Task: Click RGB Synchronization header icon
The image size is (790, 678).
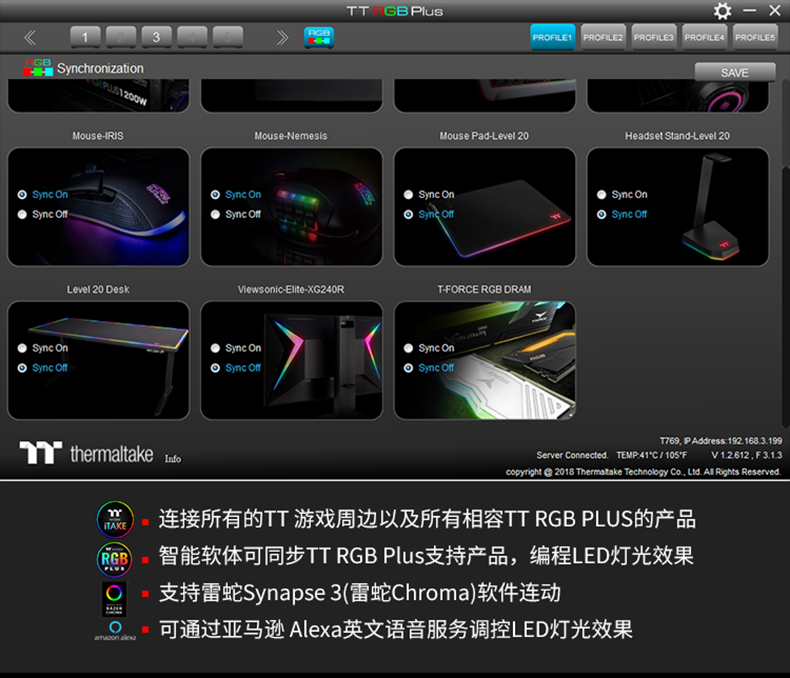Action: coord(38,67)
